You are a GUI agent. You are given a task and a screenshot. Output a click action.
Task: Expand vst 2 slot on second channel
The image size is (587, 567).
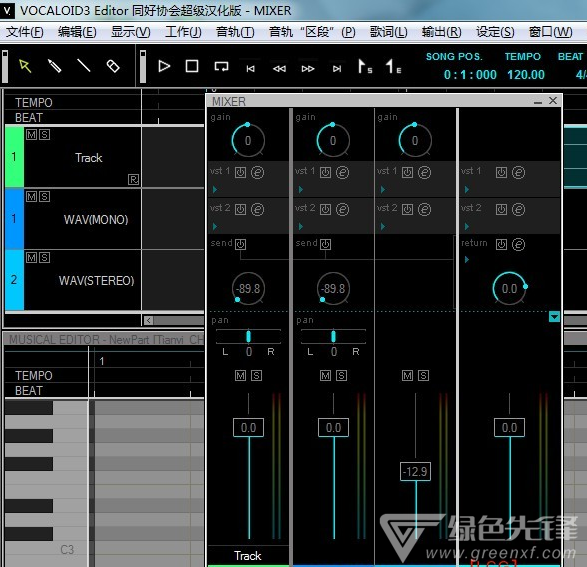(x=301, y=226)
